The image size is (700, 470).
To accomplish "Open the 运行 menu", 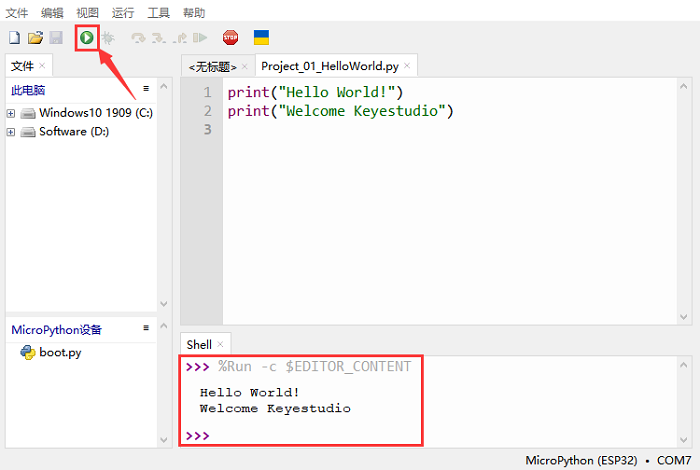I will click(x=123, y=13).
